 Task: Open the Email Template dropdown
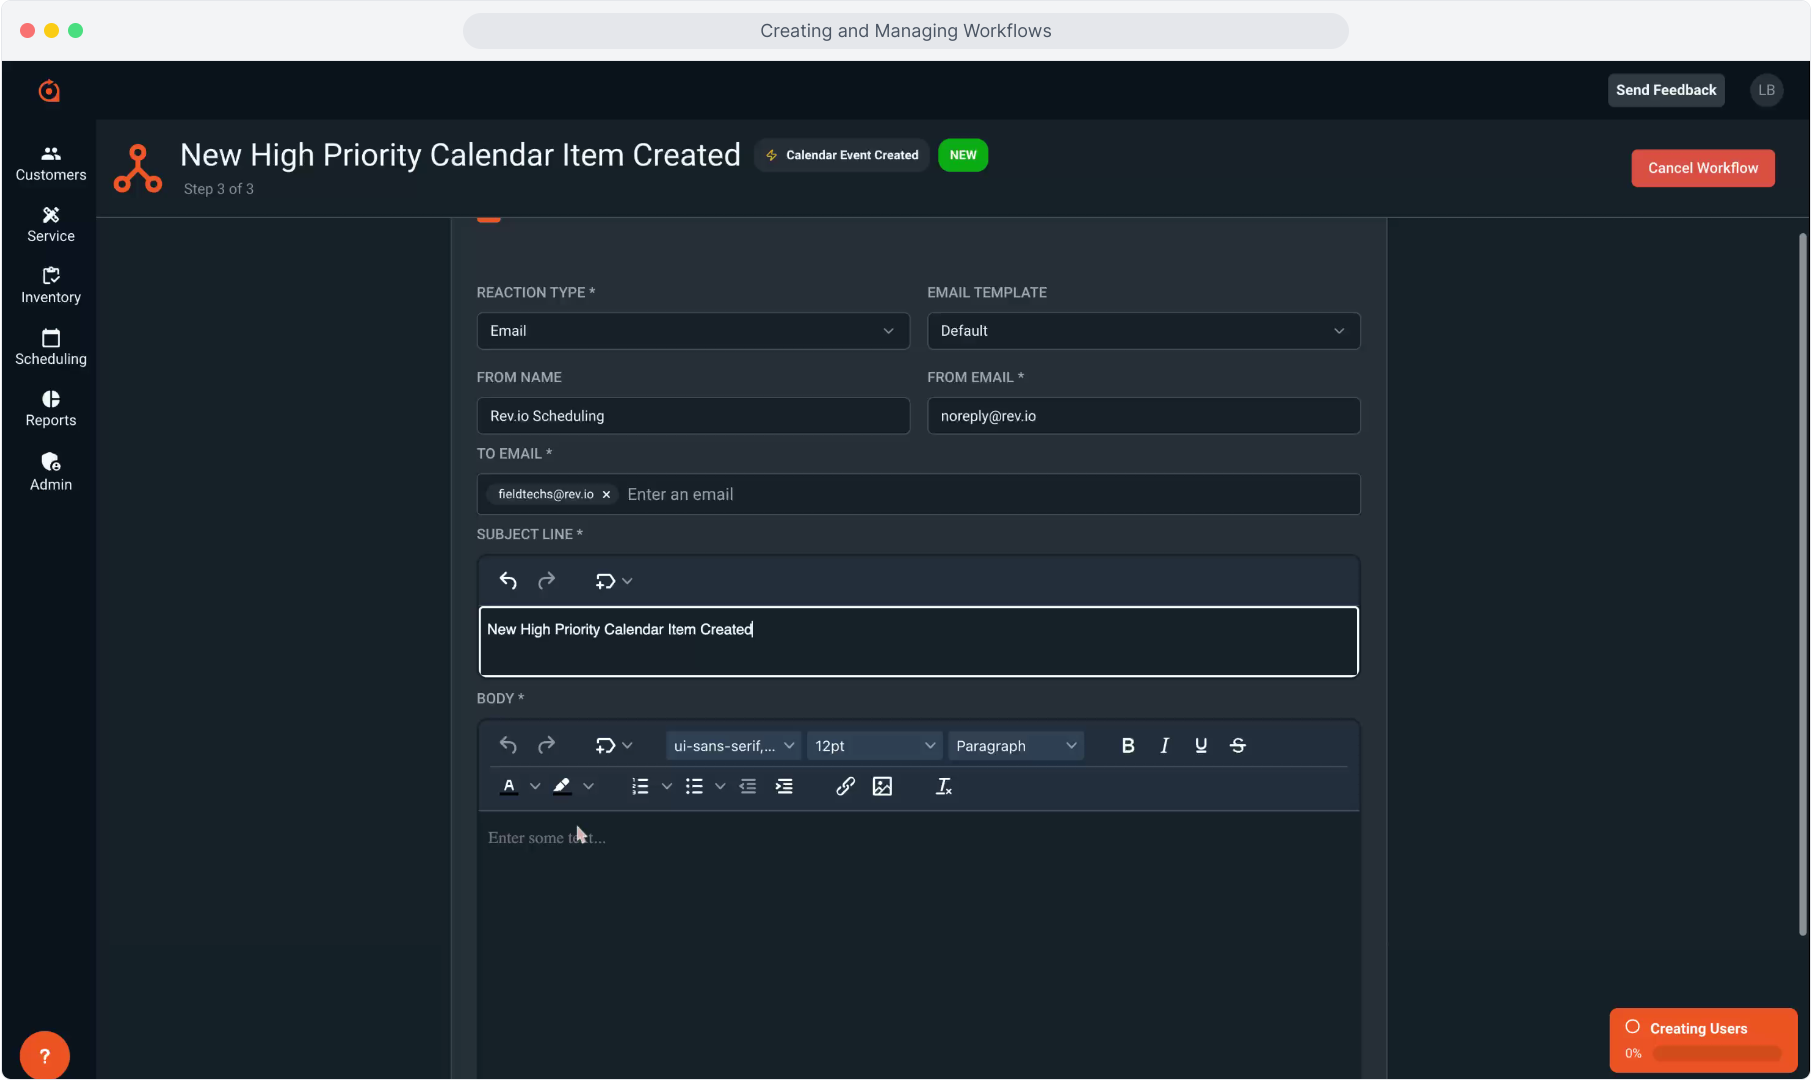pyautogui.click(x=1143, y=331)
